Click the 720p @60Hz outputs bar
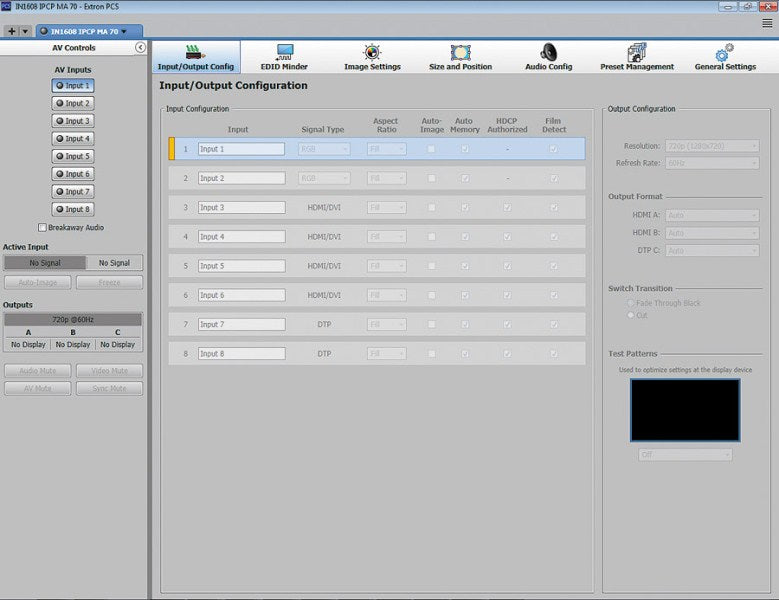779x600 pixels. [73, 319]
